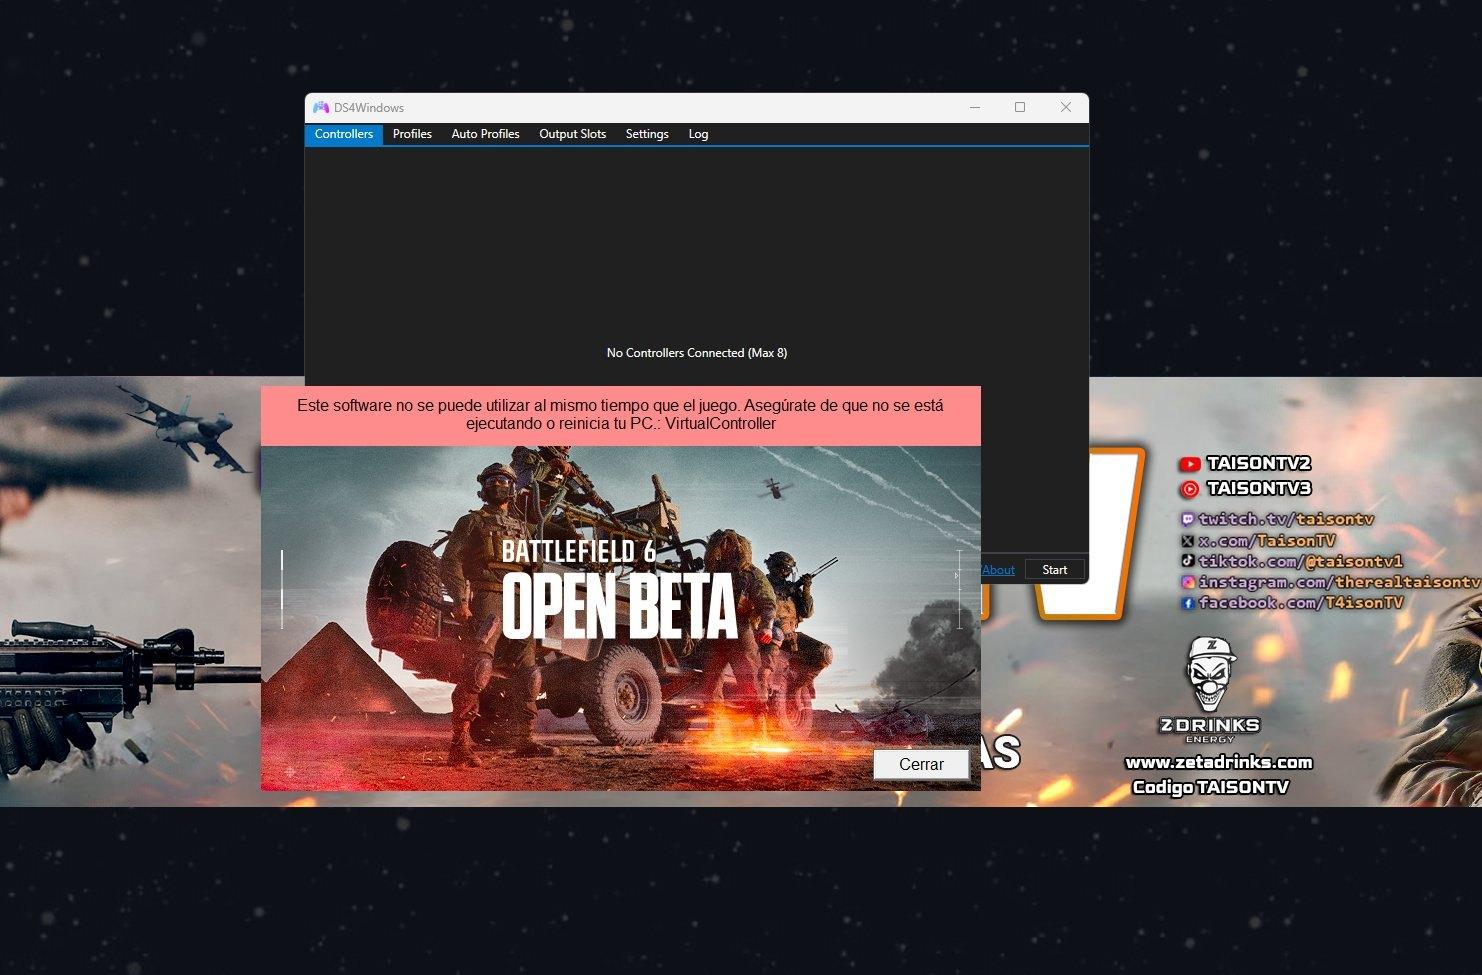Select the Output Slots tab
Image resolution: width=1482 pixels, height=975 pixels.
[x=573, y=134]
